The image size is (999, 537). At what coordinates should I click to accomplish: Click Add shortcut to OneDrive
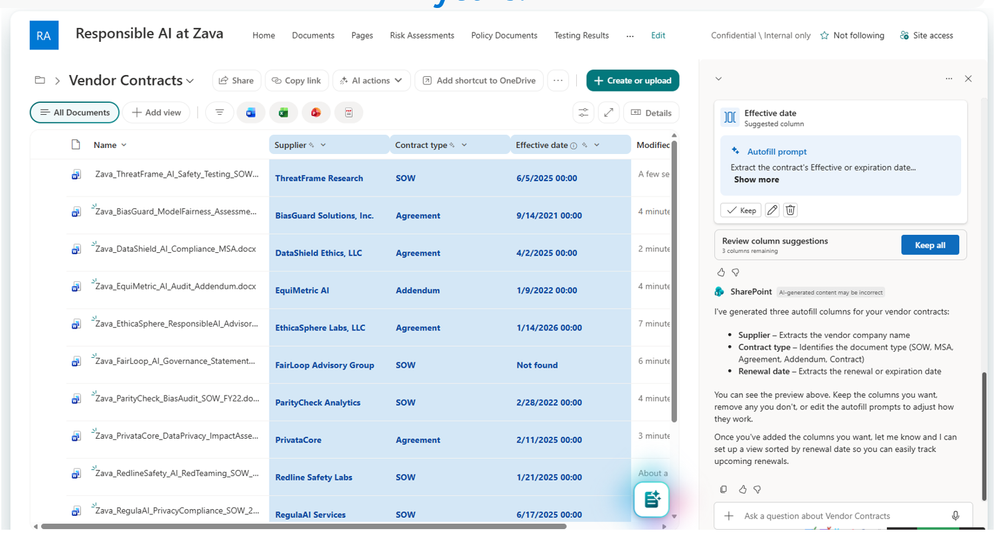pyautogui.click(x=479, y=80)
